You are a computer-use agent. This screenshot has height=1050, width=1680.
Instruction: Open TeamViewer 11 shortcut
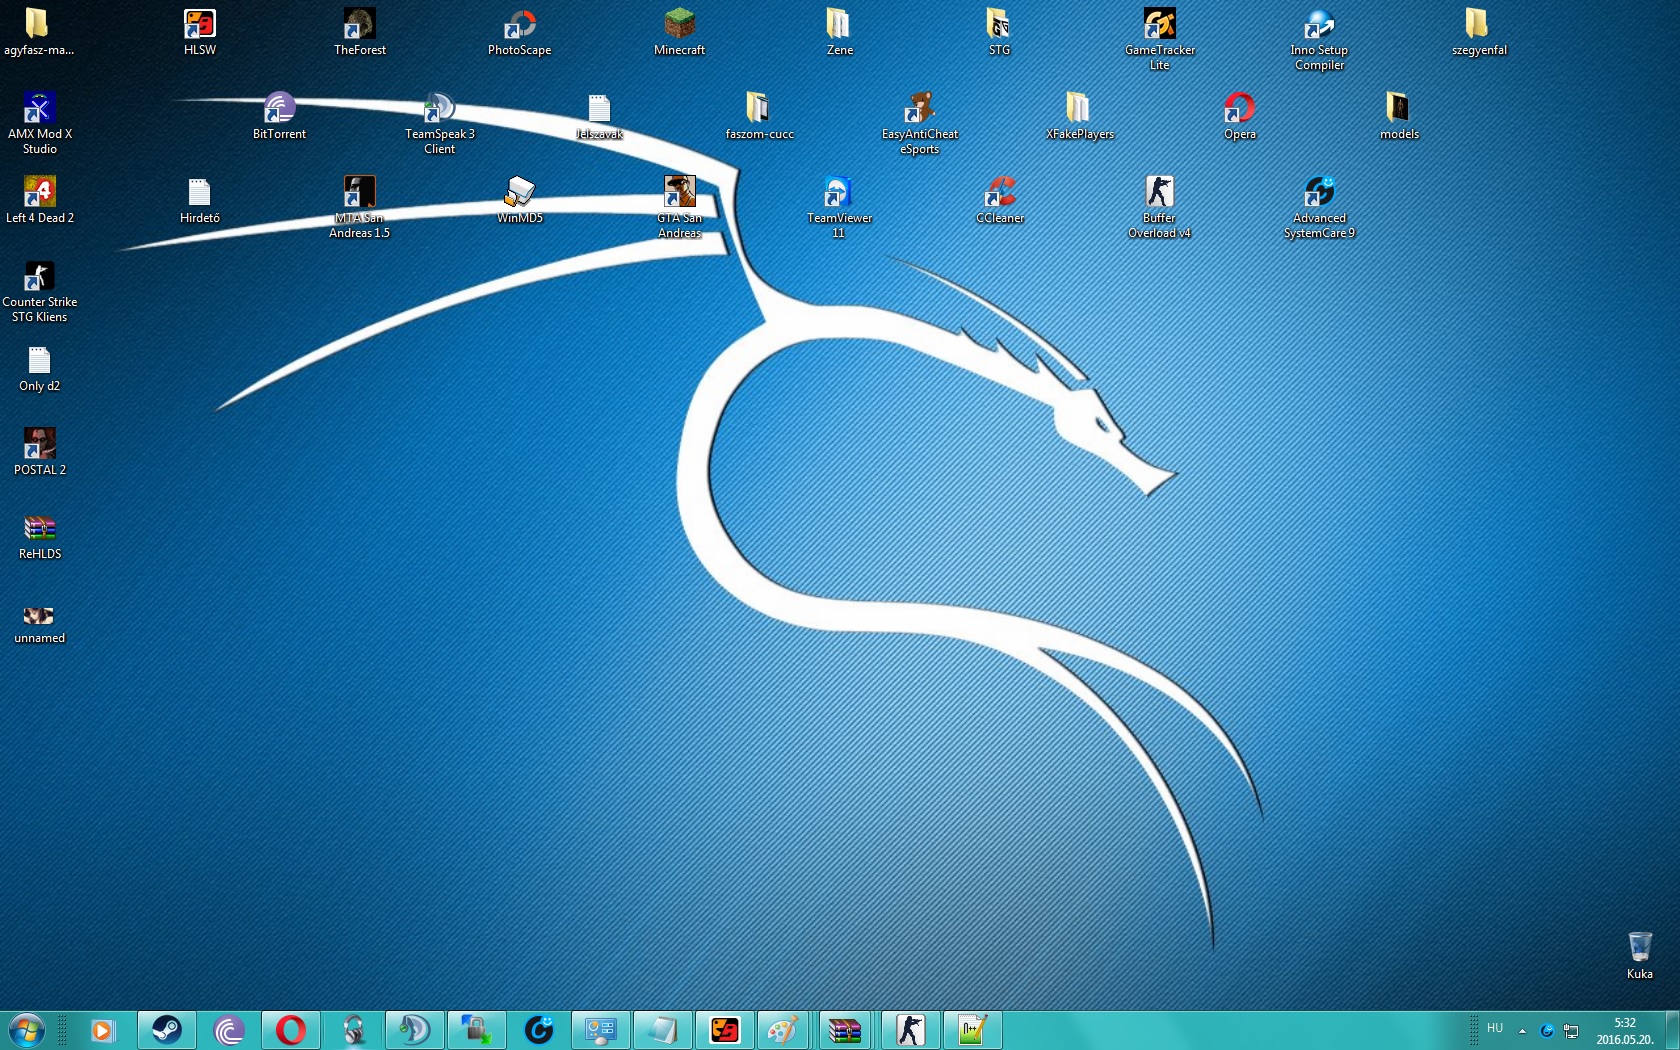point(840,207)
